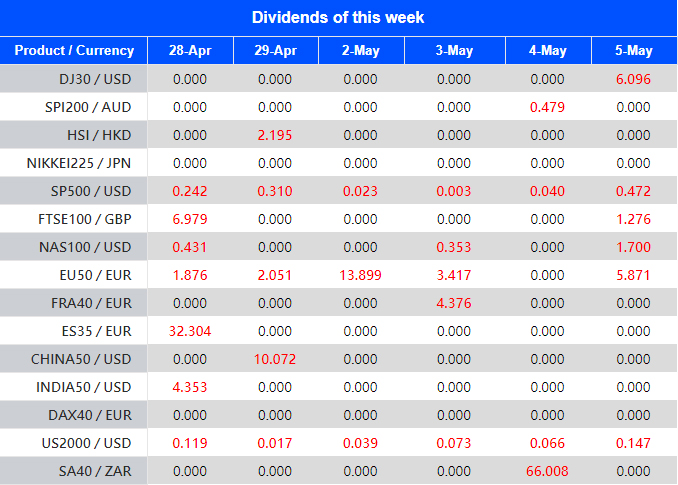Click the 5-May column header
This screenshot has width=678, height=485.
[634, 51]
